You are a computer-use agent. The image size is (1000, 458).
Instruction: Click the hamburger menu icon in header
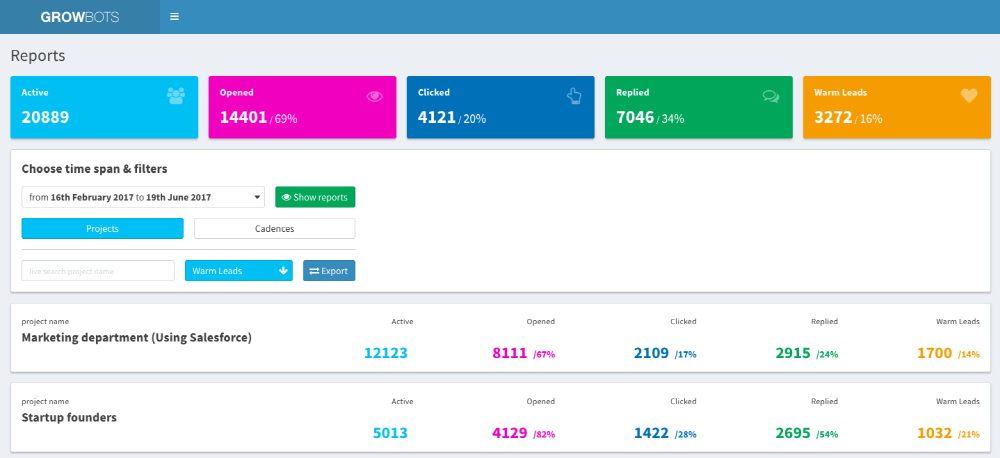click(175, 17)
